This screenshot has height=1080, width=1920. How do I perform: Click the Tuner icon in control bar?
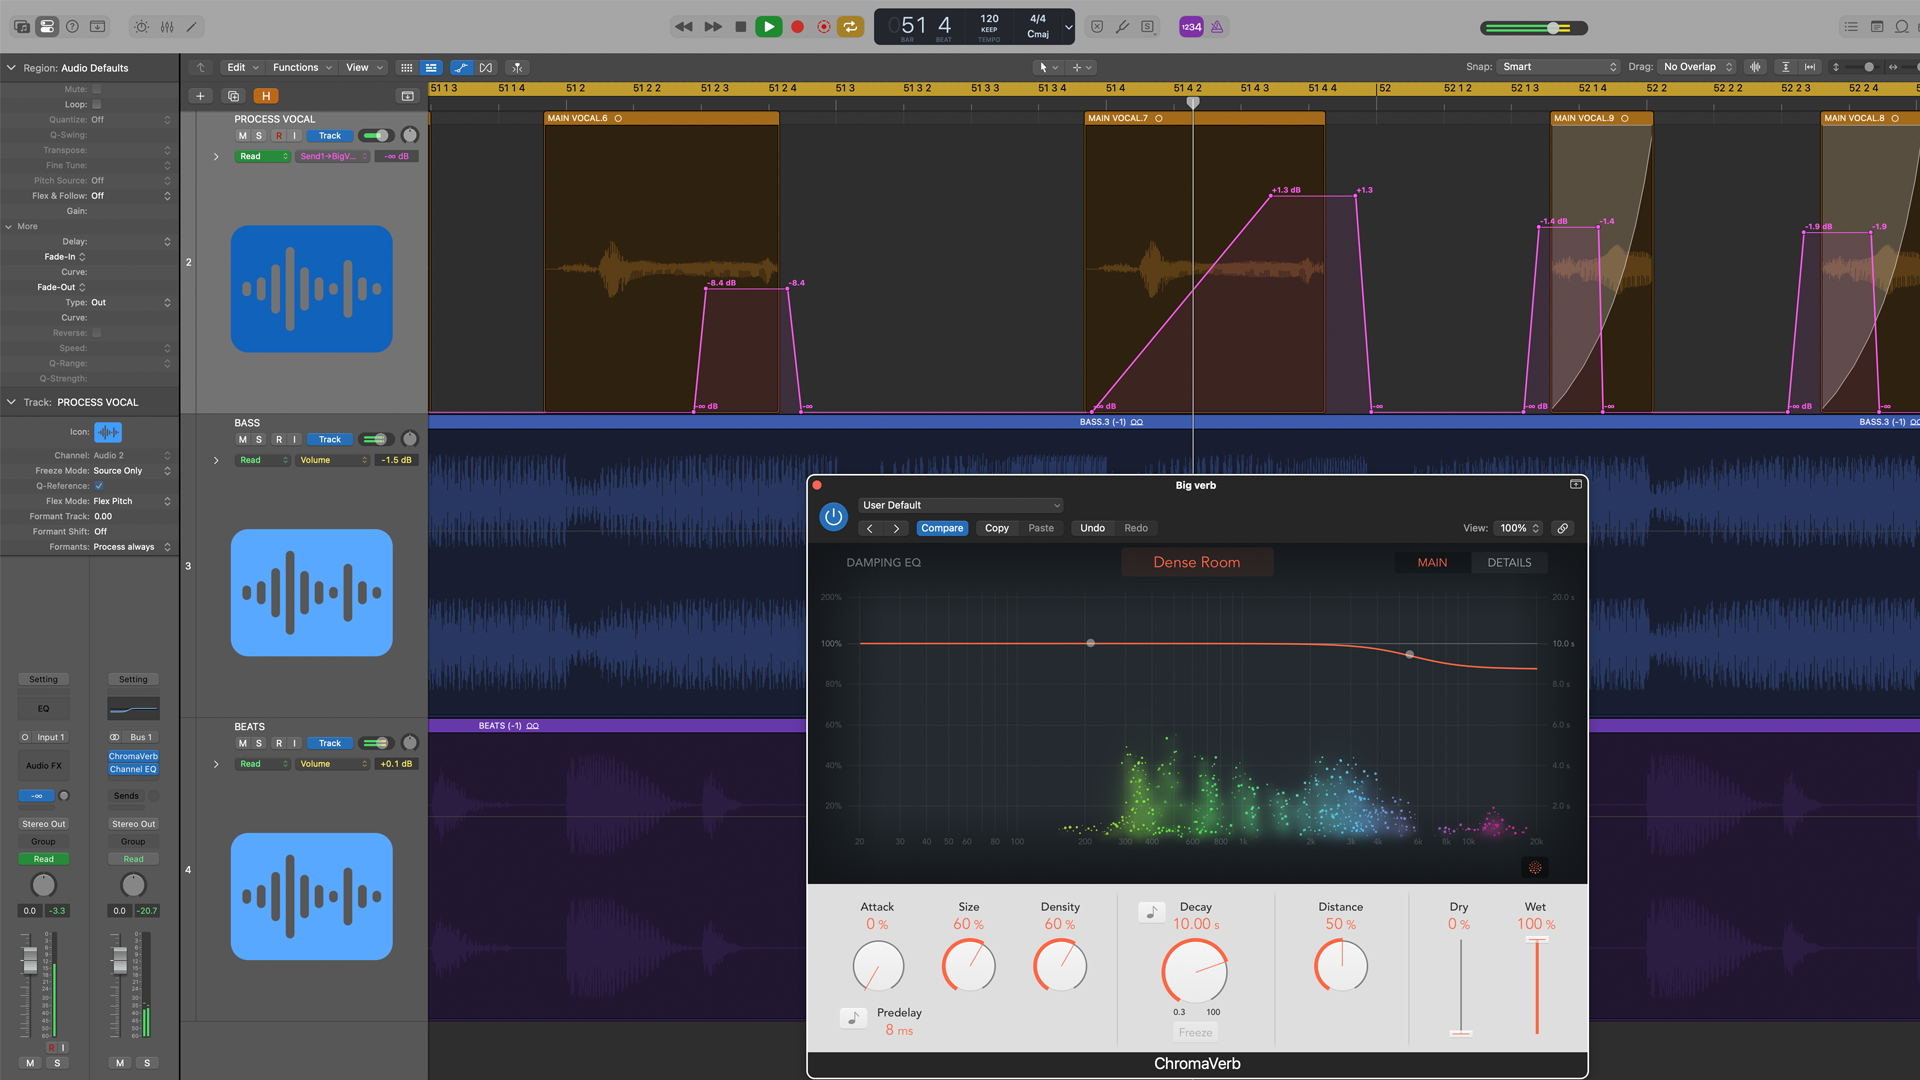pyautogui.click(x=1122, y=27)
